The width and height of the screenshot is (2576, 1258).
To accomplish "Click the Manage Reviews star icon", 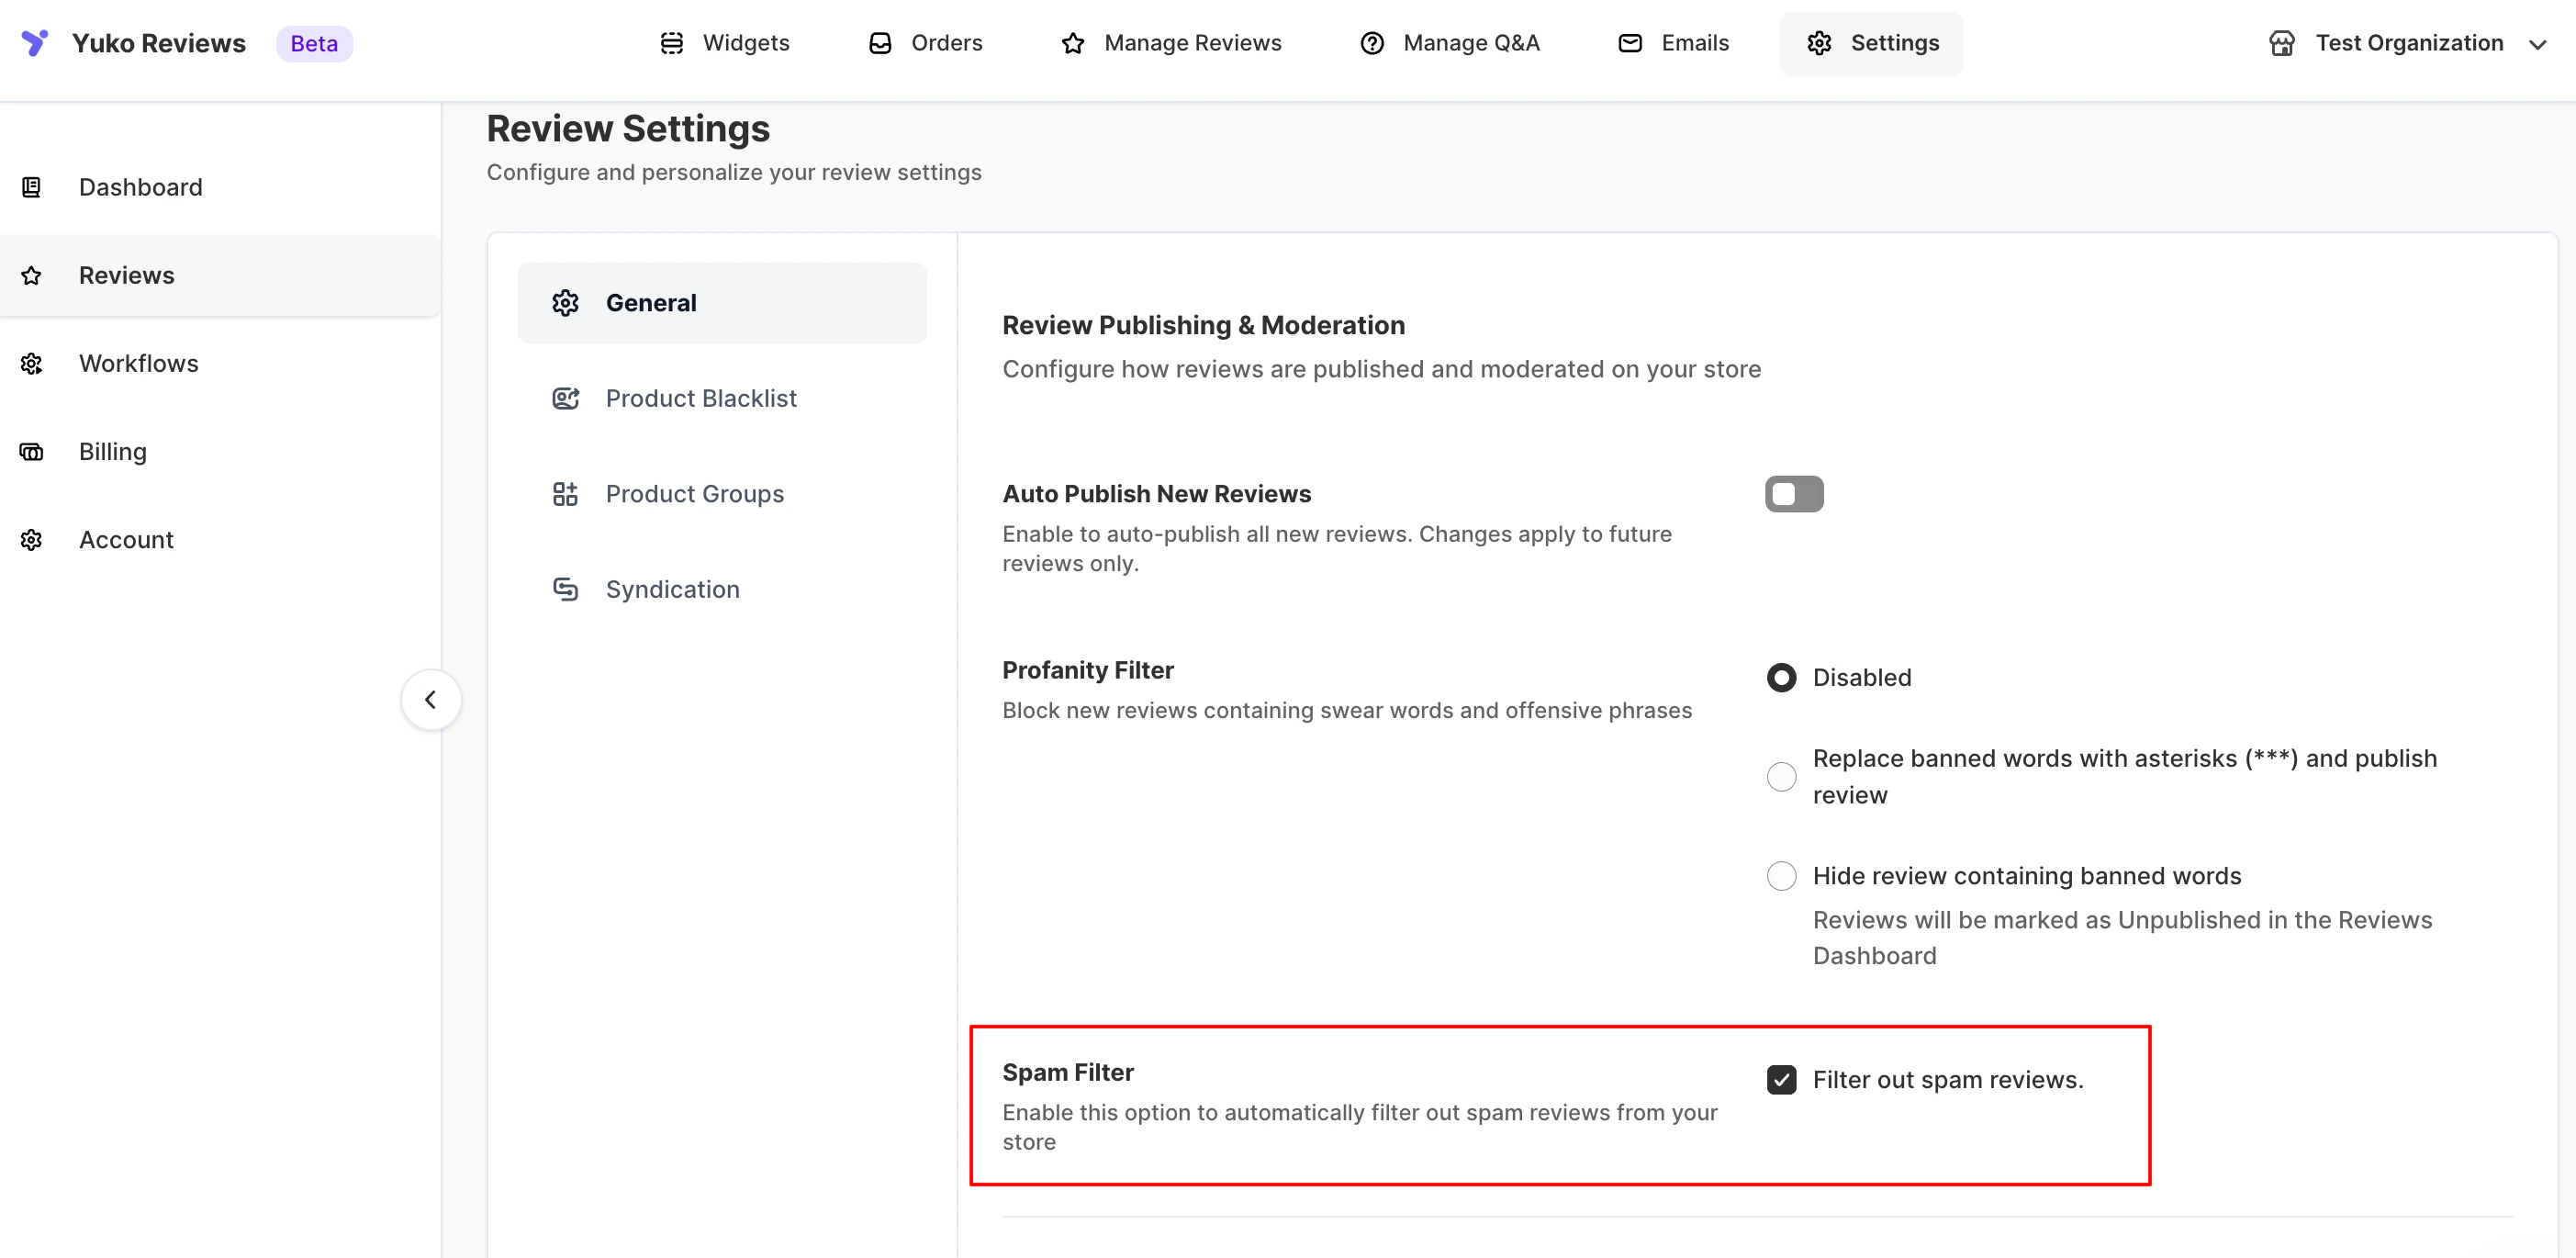I will [1073, 43].
